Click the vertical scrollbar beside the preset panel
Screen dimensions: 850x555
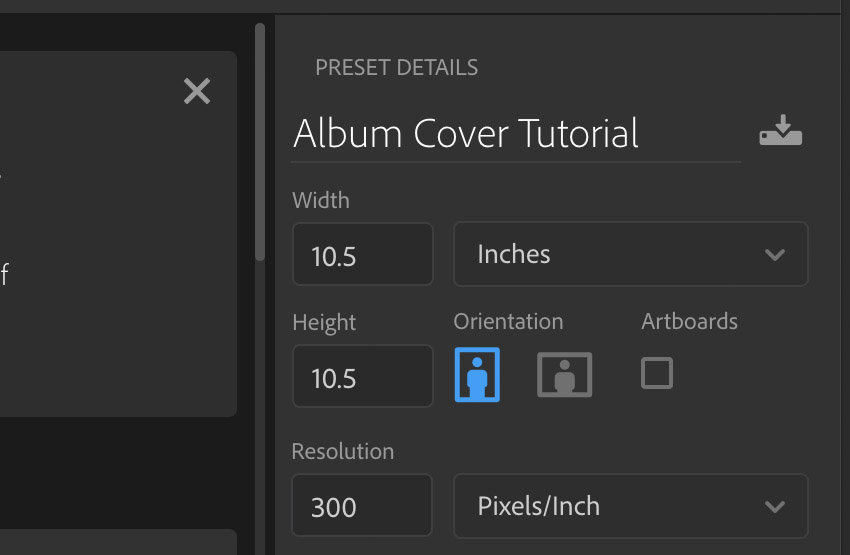coord(260,142)
